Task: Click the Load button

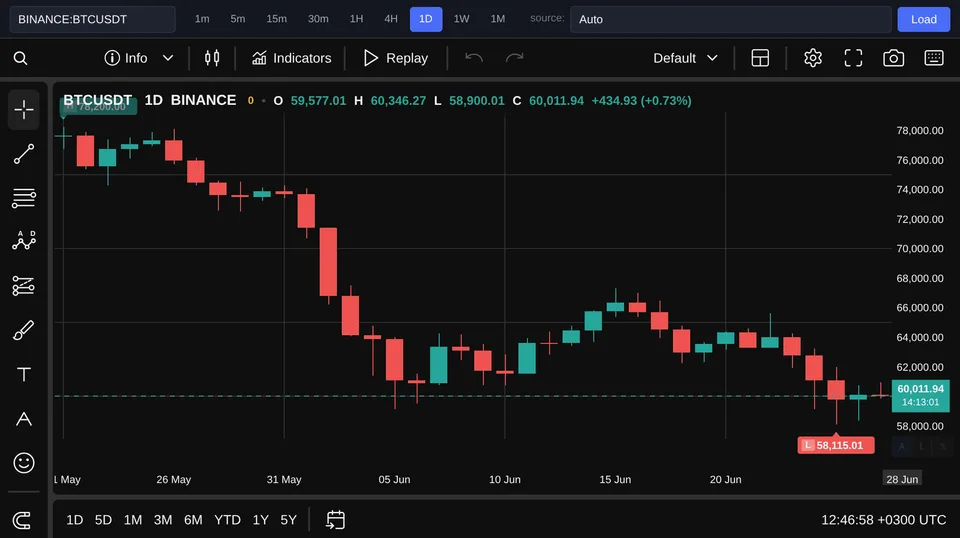Action: pyautogui.click(x=923, y=19)
